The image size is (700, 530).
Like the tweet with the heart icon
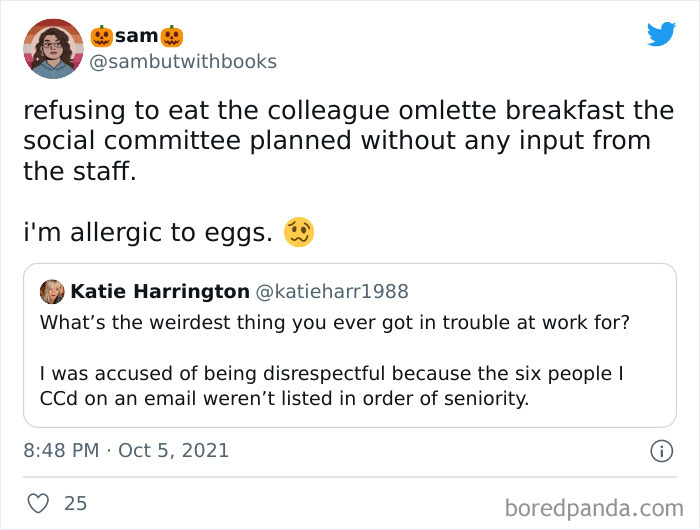click(38, 503)
